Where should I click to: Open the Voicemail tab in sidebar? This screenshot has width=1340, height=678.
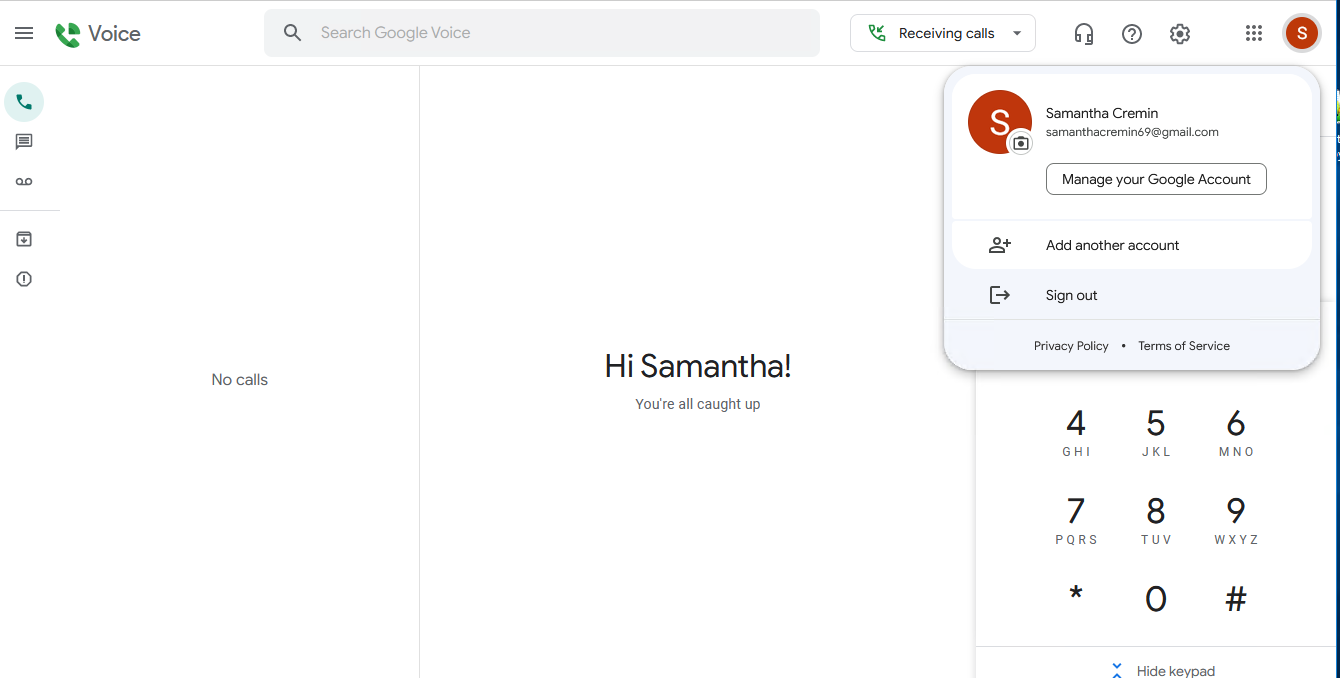[24, 182]
